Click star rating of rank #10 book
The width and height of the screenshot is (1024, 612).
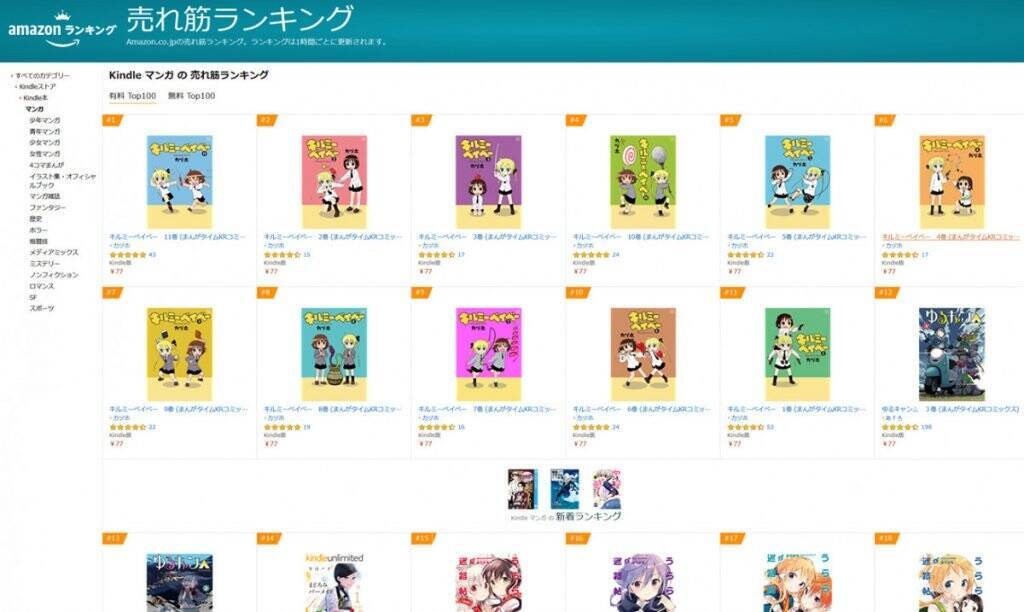[x=591, y=427]
